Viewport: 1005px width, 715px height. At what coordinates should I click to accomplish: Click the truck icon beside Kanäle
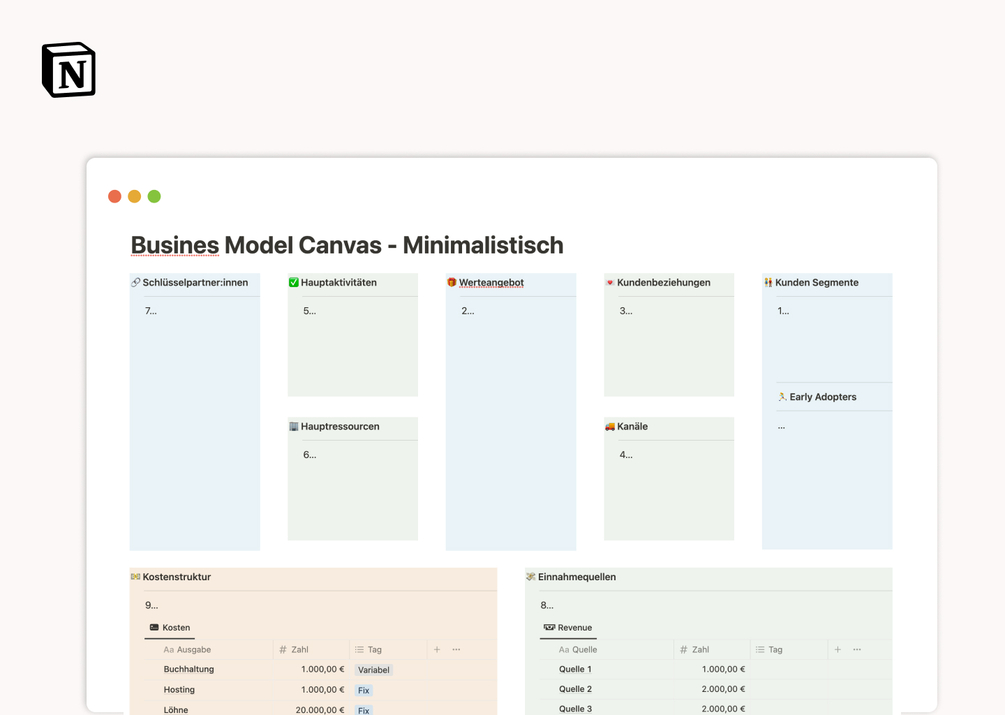pos(610,427)
